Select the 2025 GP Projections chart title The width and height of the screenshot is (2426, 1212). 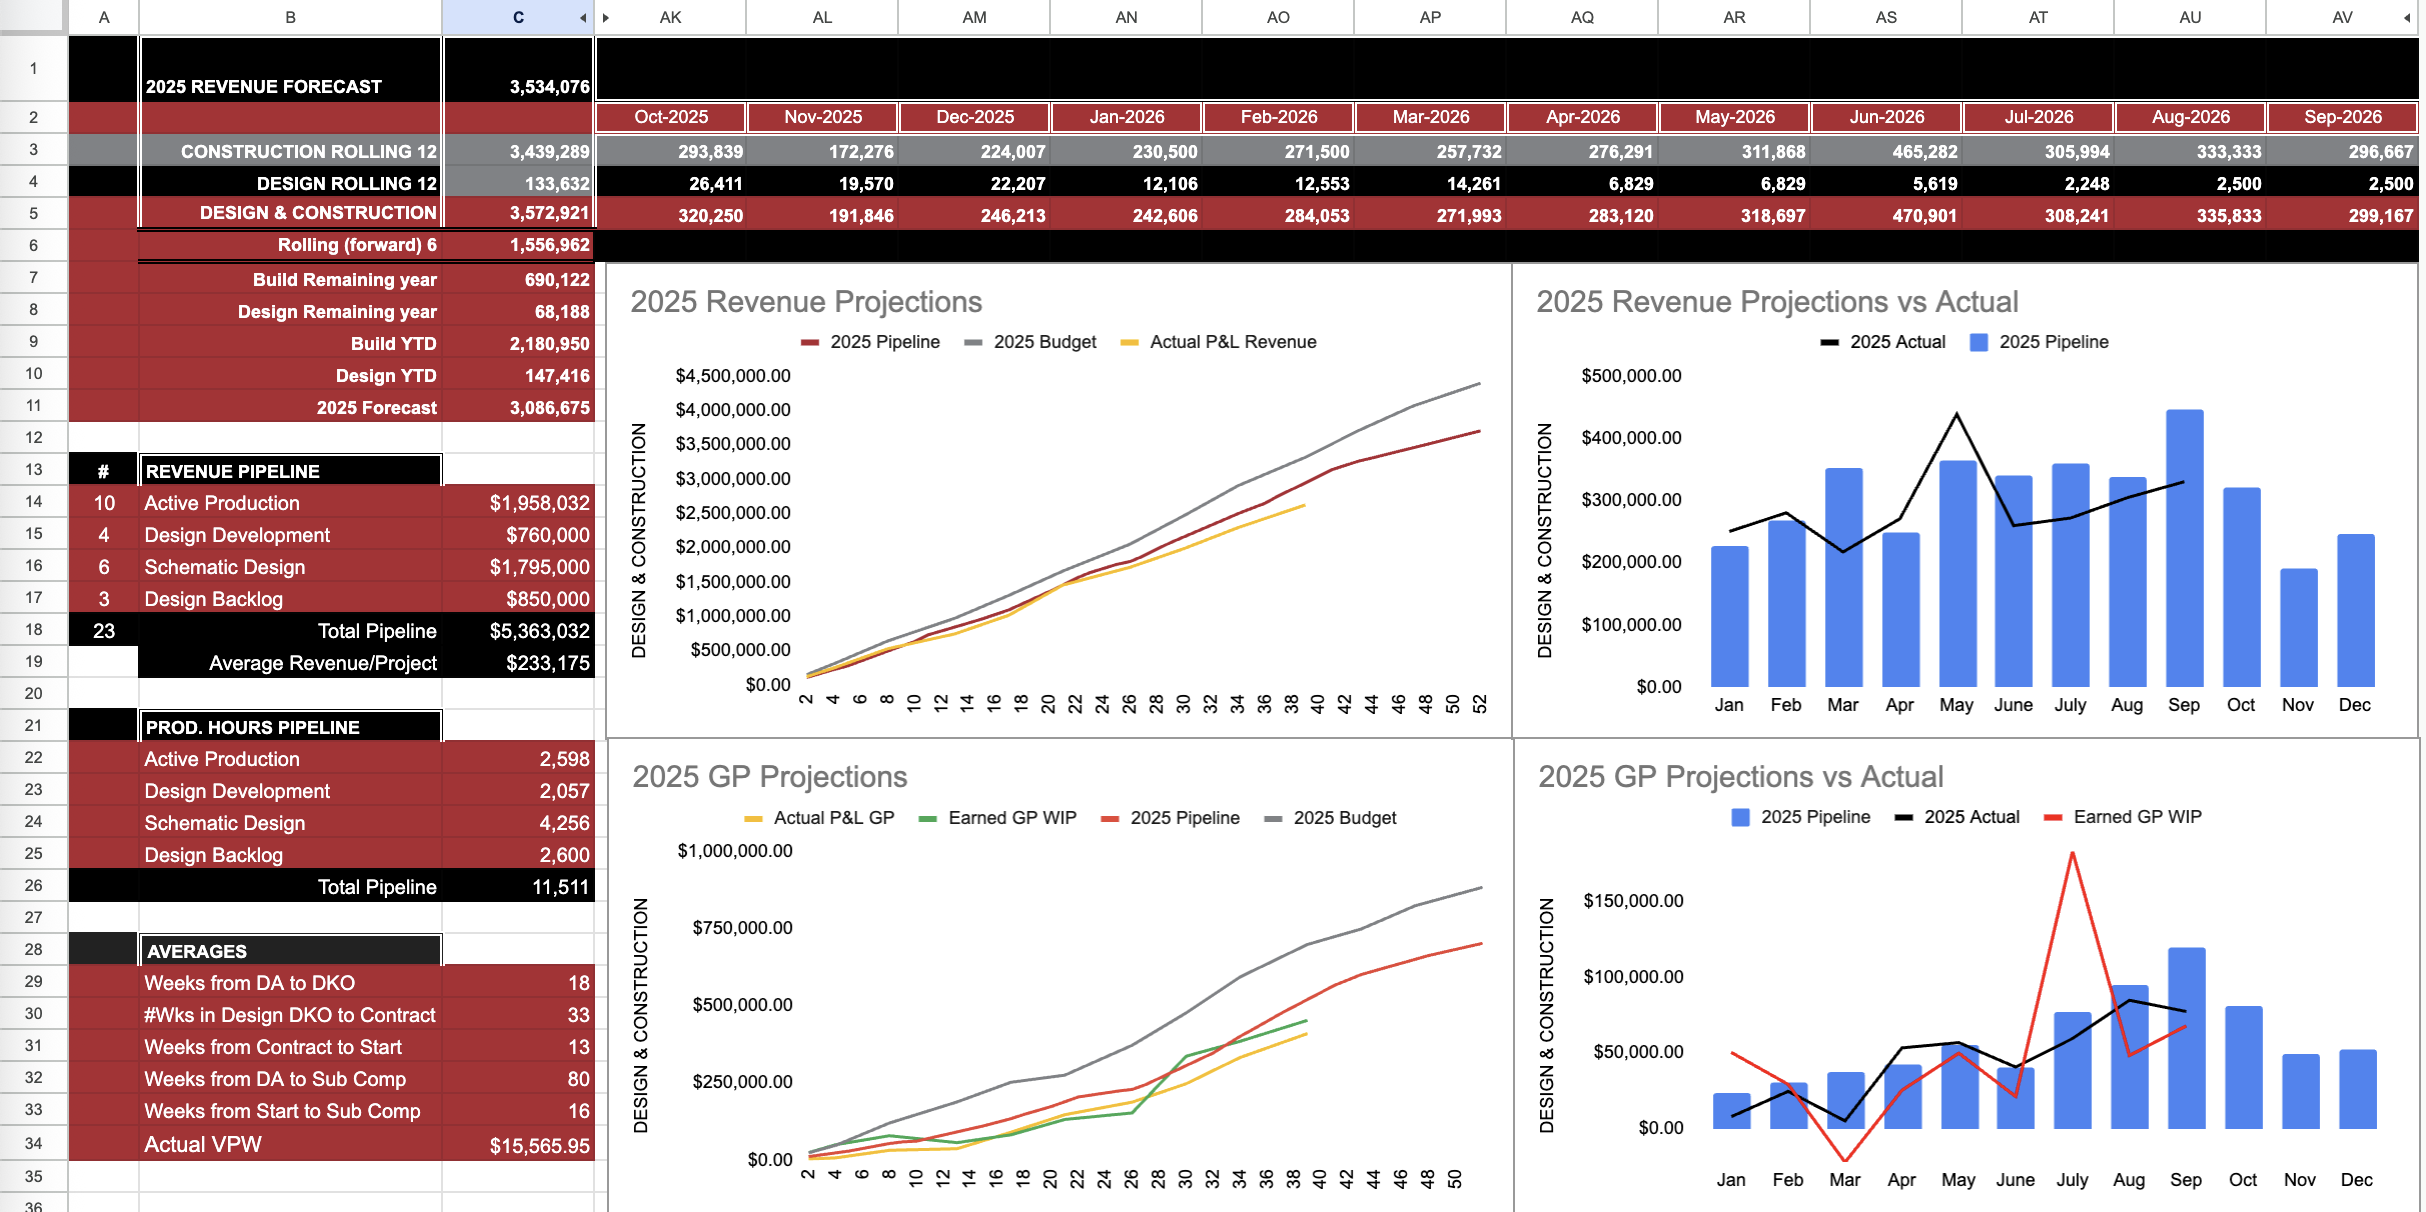click(769, 777)
